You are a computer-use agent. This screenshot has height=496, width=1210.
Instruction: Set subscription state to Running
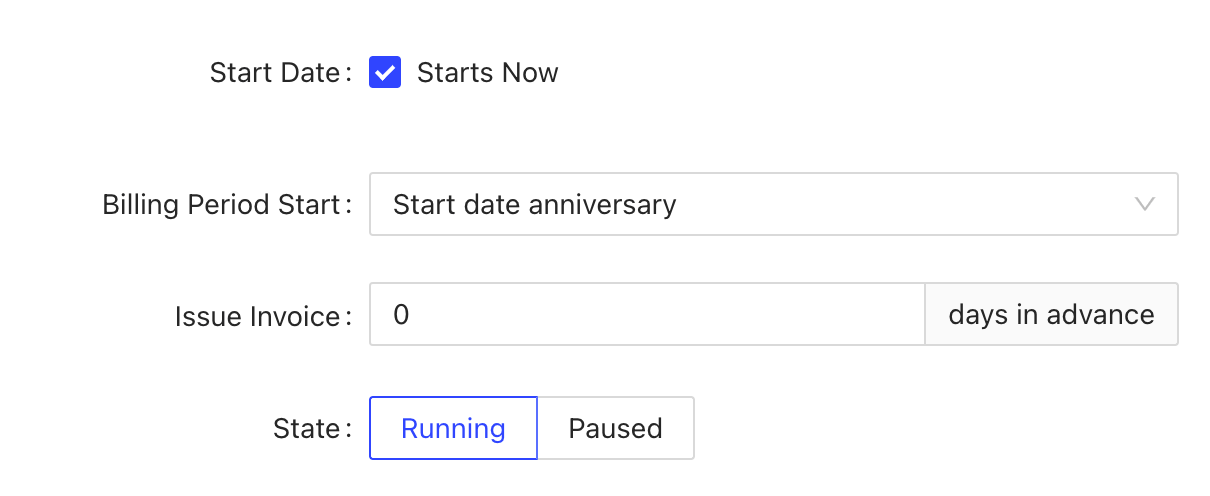[x=453, y=429]
